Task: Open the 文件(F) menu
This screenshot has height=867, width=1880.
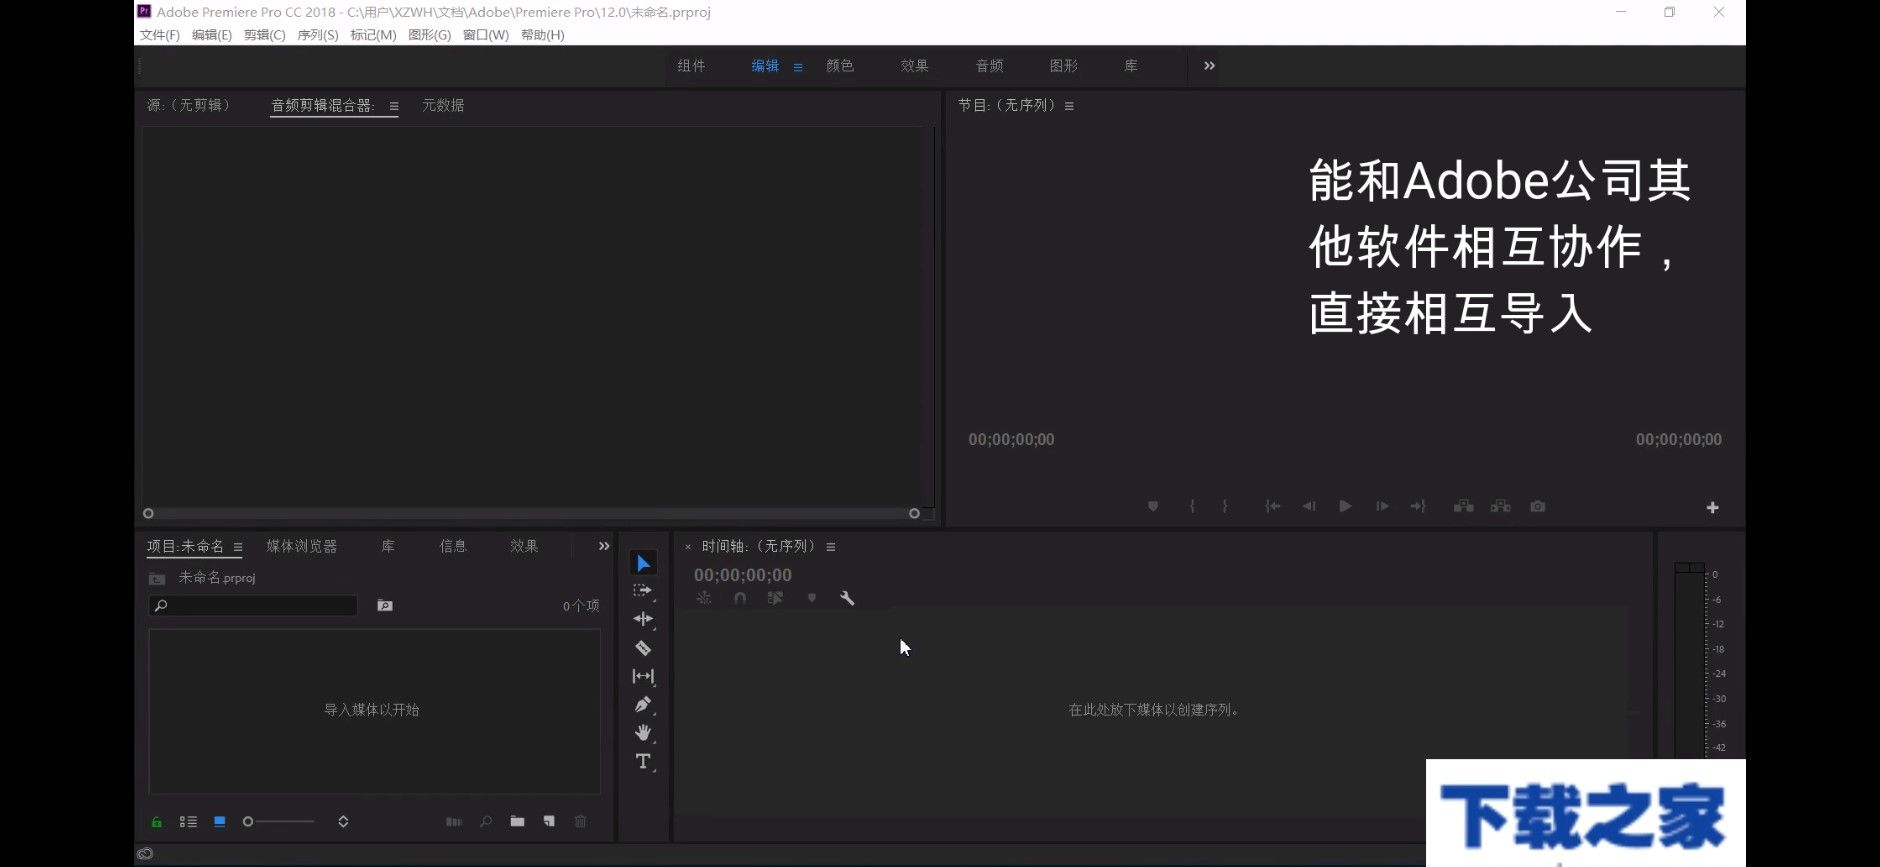Action: (x=160, y=35)
